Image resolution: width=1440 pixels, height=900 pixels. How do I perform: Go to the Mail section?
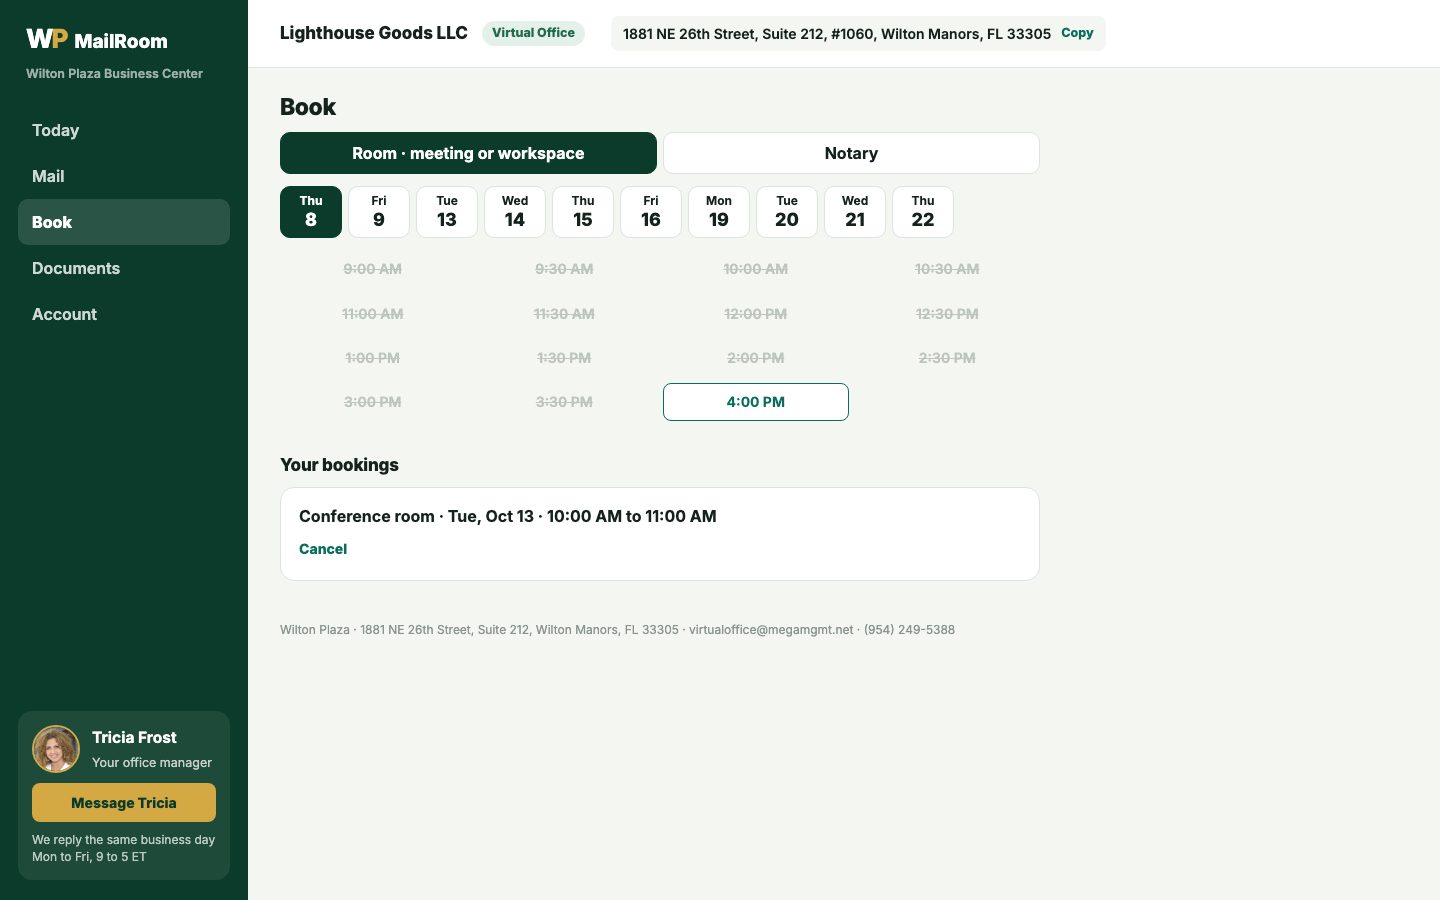124,176
